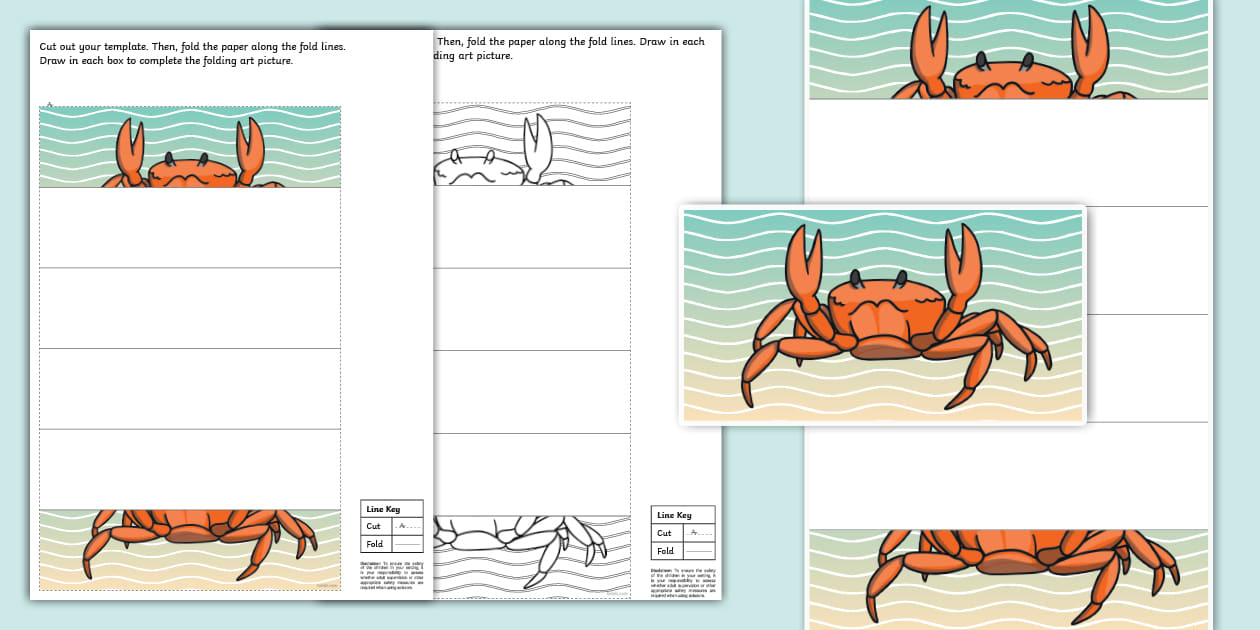Viewport: 1260px width, 630px height.
Task: Click the "Fold" label on the black-and-white worksheet key
Action: coord(665,551)
